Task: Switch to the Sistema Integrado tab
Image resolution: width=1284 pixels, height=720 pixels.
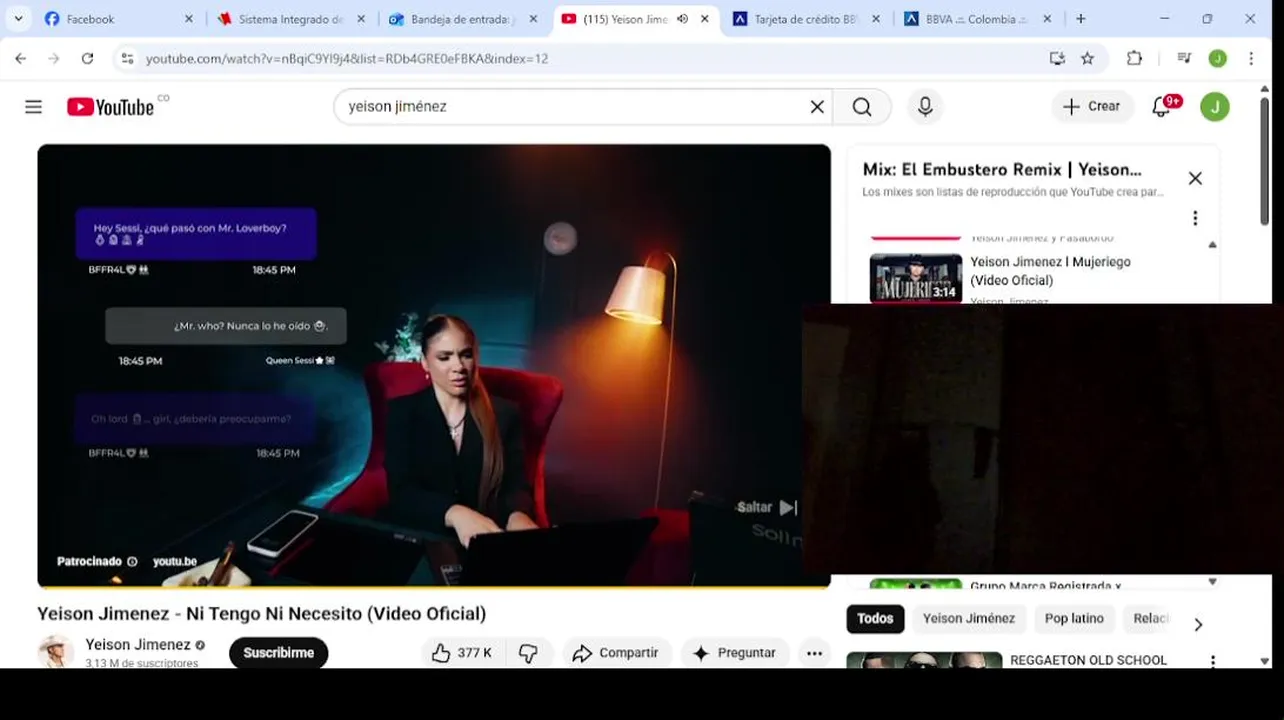Action: pos(291,19)
